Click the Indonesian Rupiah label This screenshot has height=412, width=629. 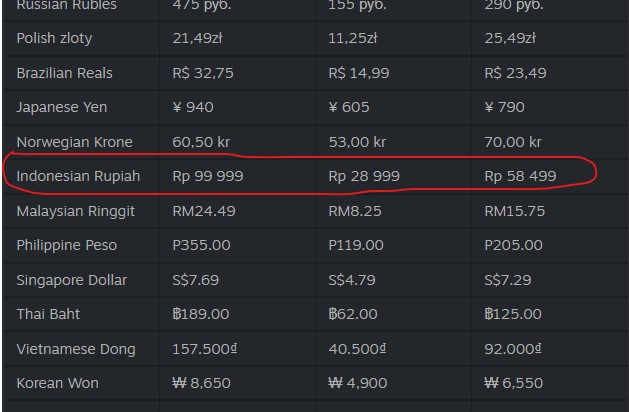[x=78, y=176]
